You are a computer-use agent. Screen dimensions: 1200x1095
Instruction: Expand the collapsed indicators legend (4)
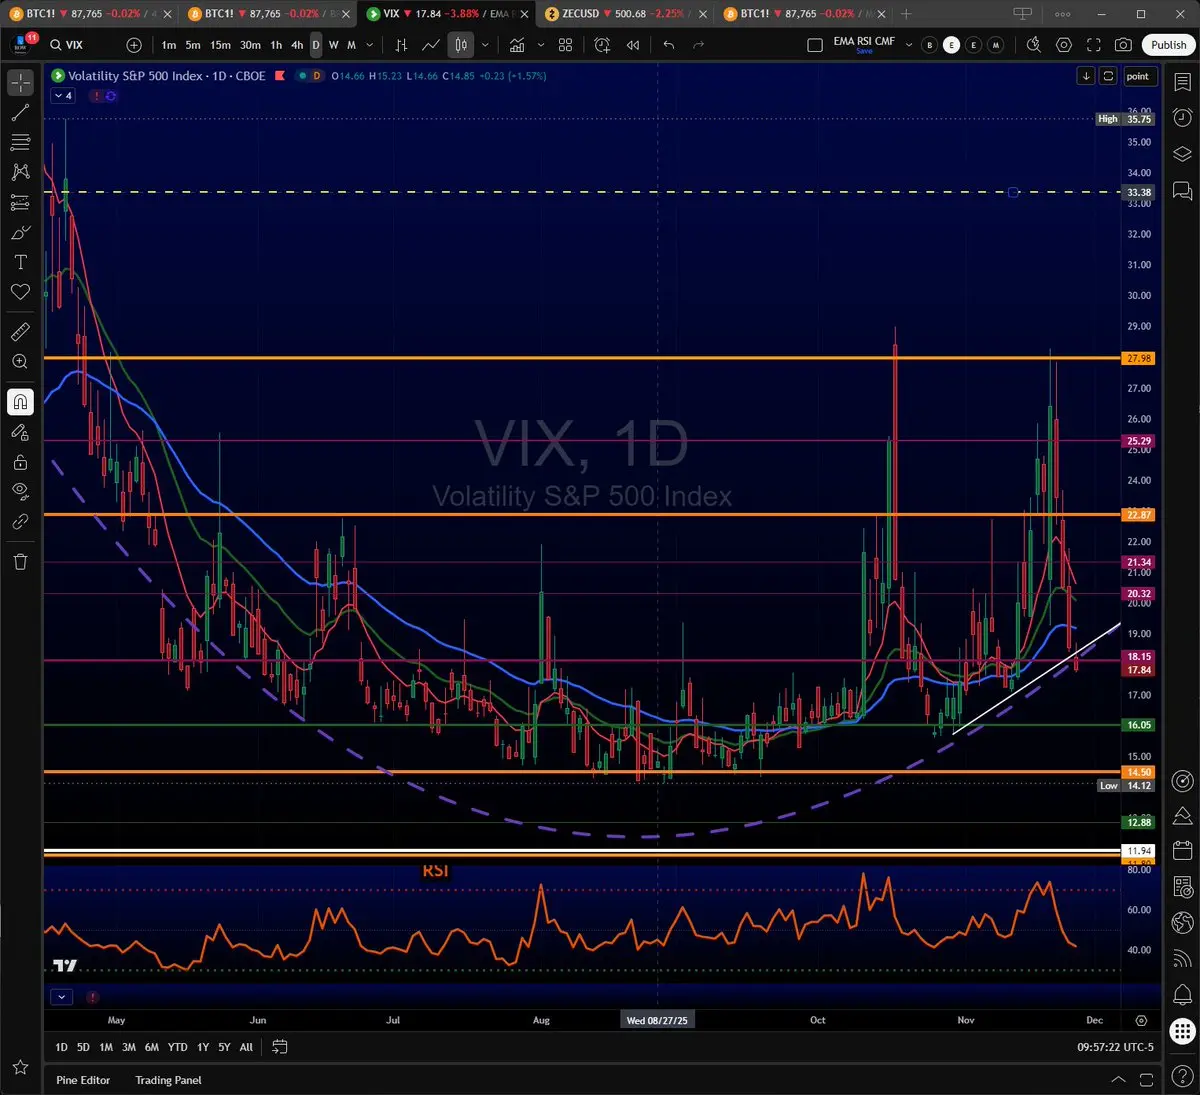coord(62,96)
